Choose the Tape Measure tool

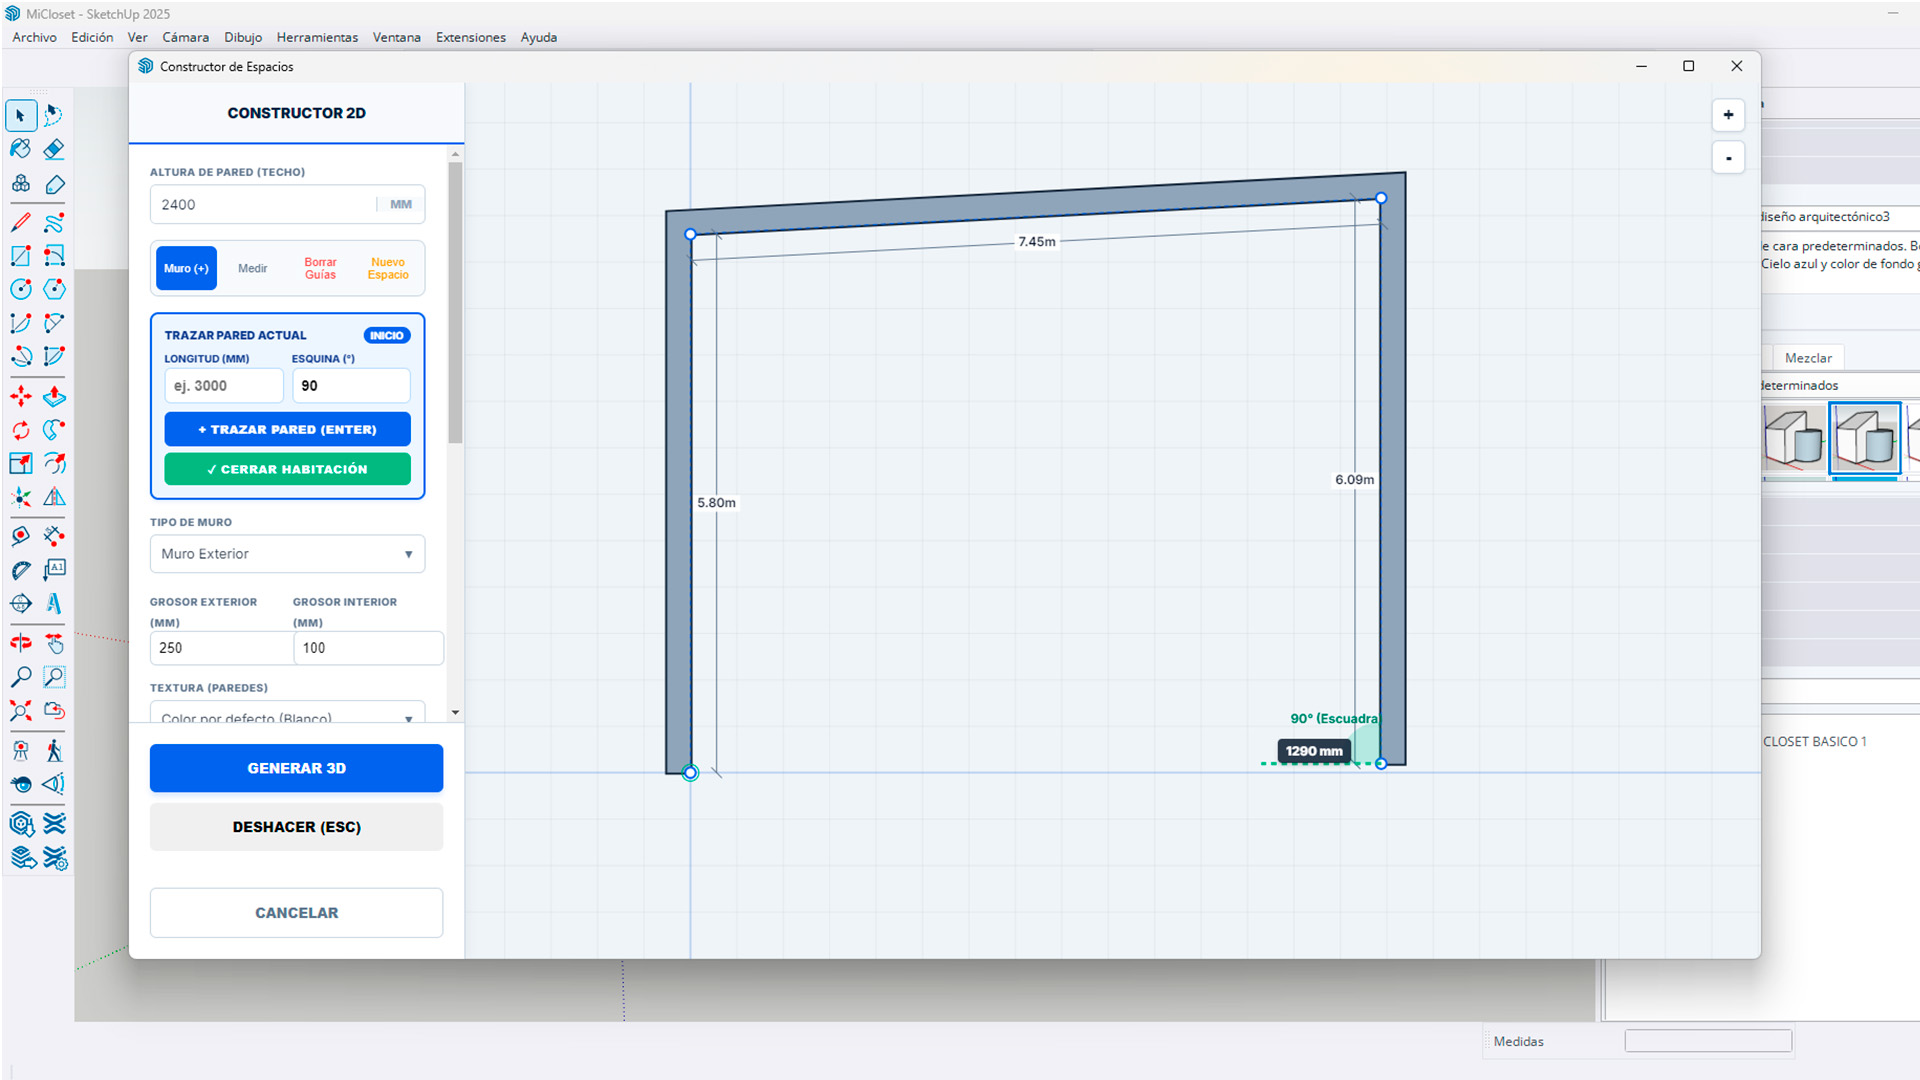click(x=21, y=536)
